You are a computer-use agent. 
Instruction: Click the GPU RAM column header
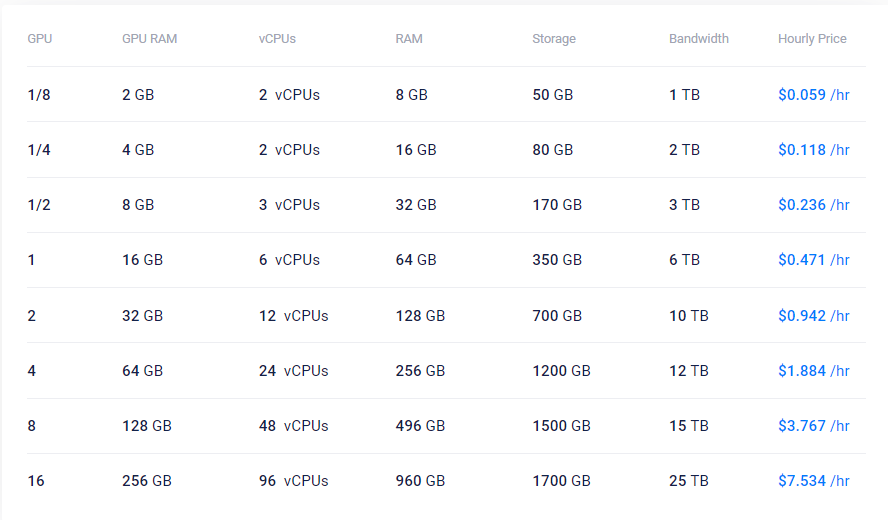[149, 39]
